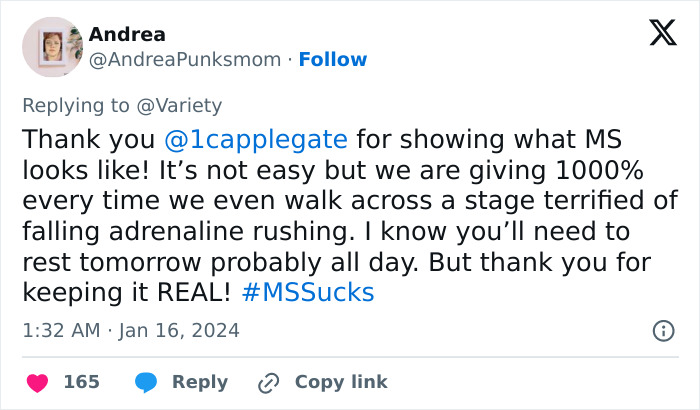Browse the #MSSucks hashtag
The height and width of the screenshot is (410, 700).
tap(308, 293)
